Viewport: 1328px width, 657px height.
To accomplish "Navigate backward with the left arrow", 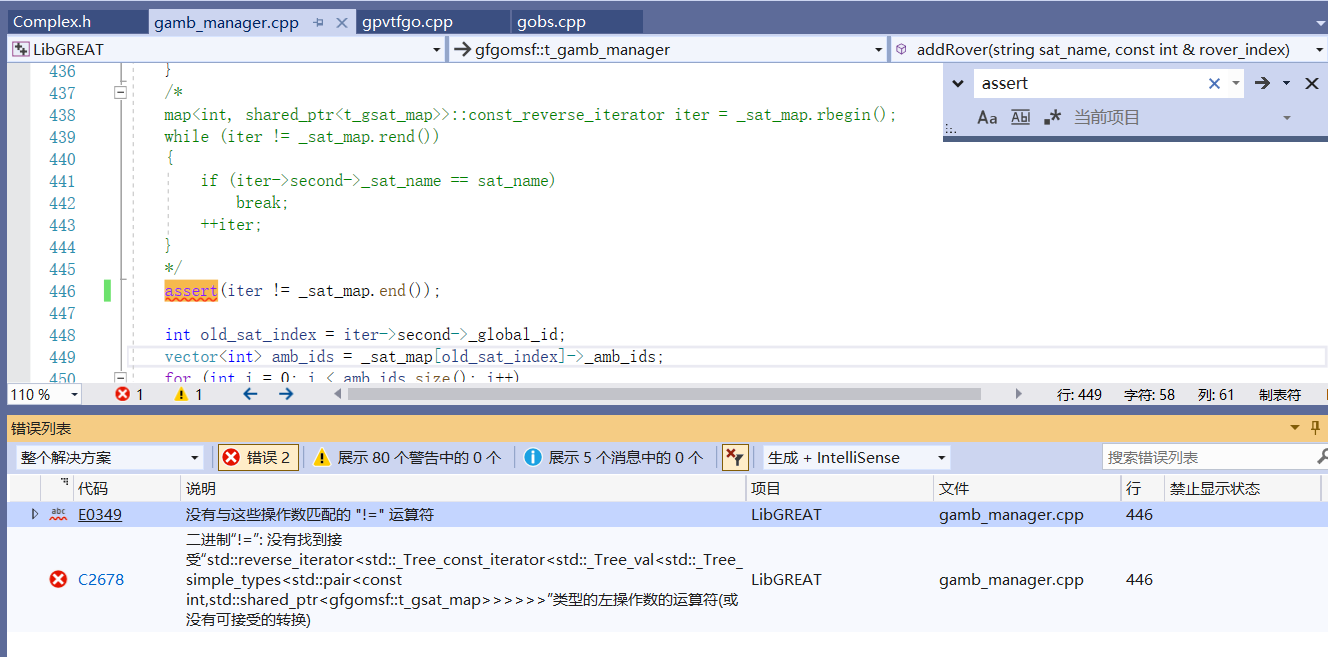I will pyautogui.click(x=250, y=394).
